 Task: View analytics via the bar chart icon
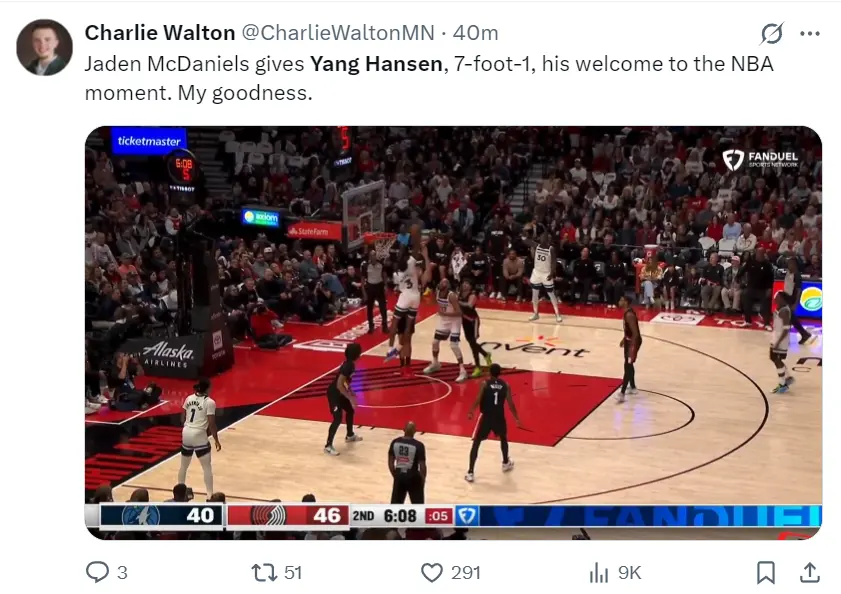599,573
